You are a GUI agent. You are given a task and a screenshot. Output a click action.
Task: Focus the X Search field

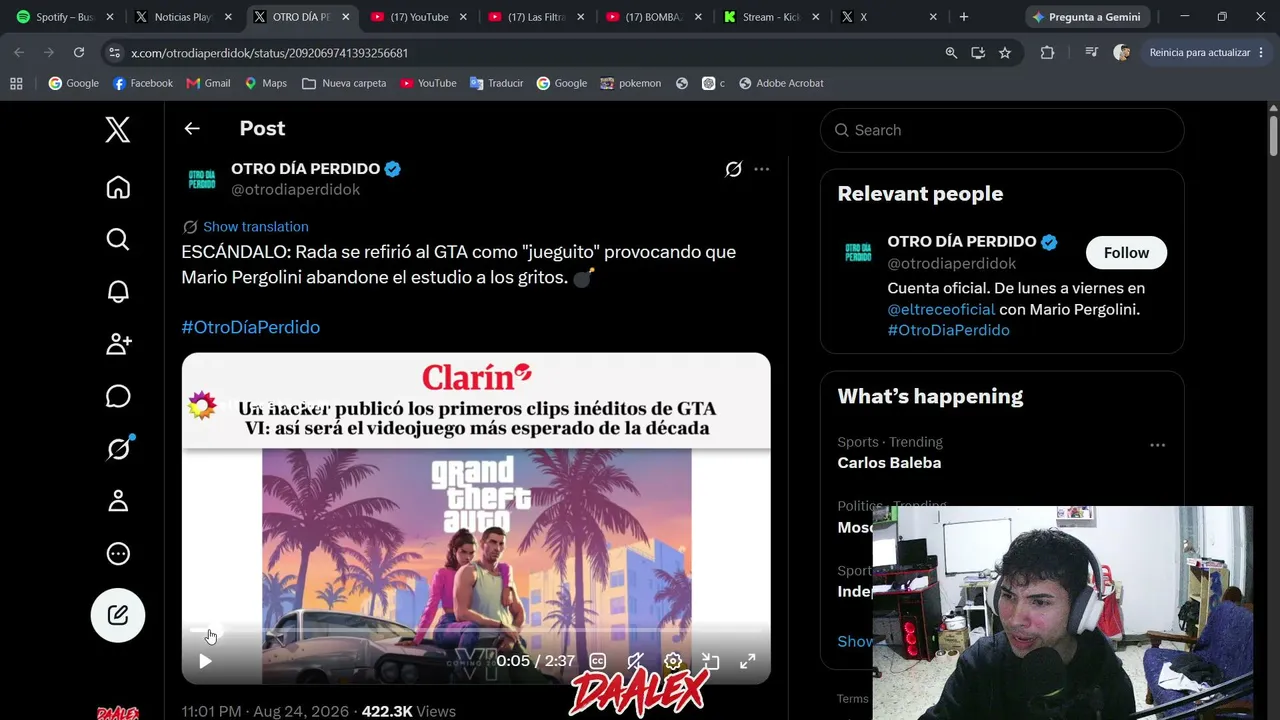point(1002,130)
